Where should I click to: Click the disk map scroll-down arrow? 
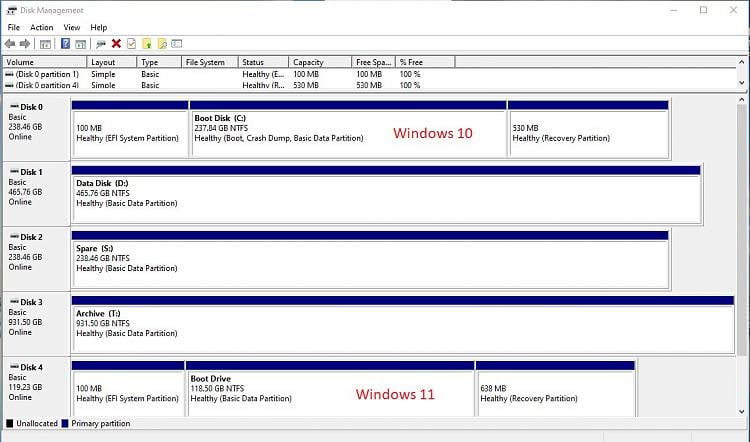pyautogui.click(x=741, y=411)
